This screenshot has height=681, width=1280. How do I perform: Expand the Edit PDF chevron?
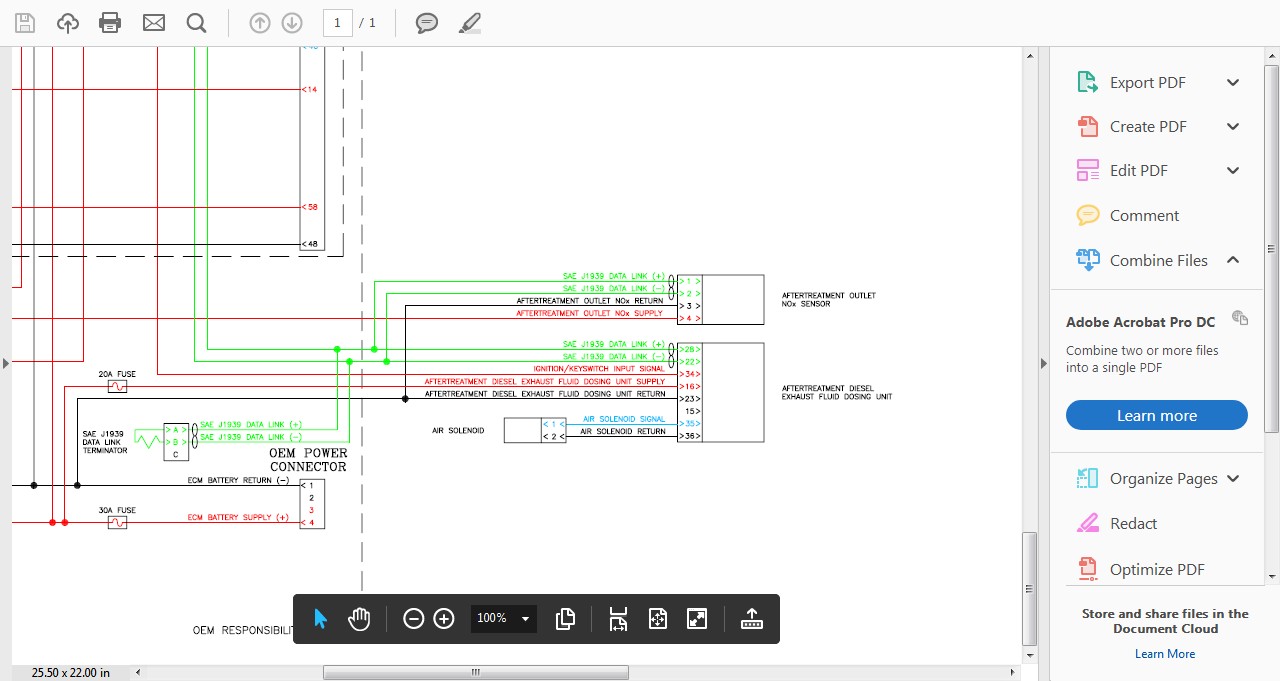pyautogui.click(x=1233, y=170)
